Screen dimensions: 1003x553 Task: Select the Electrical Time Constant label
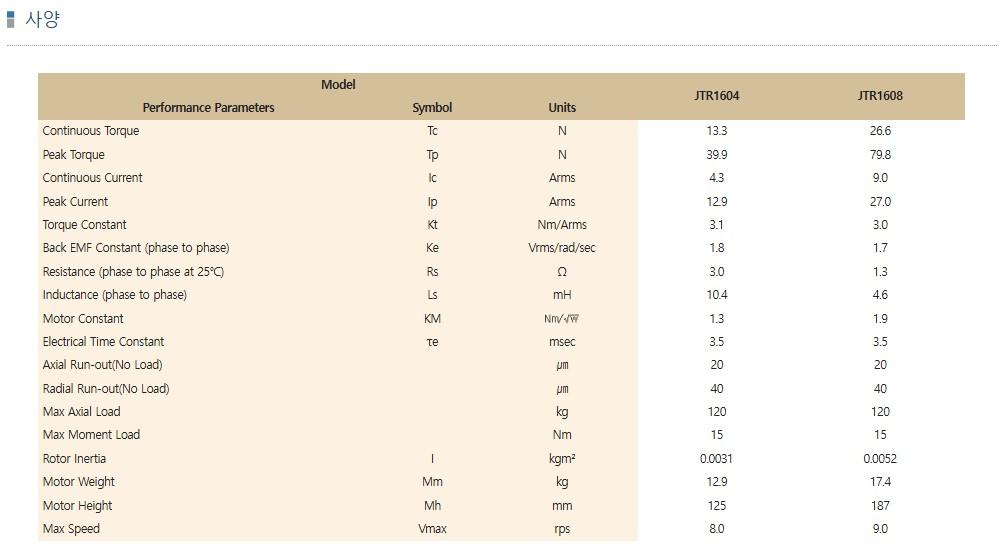104,341
